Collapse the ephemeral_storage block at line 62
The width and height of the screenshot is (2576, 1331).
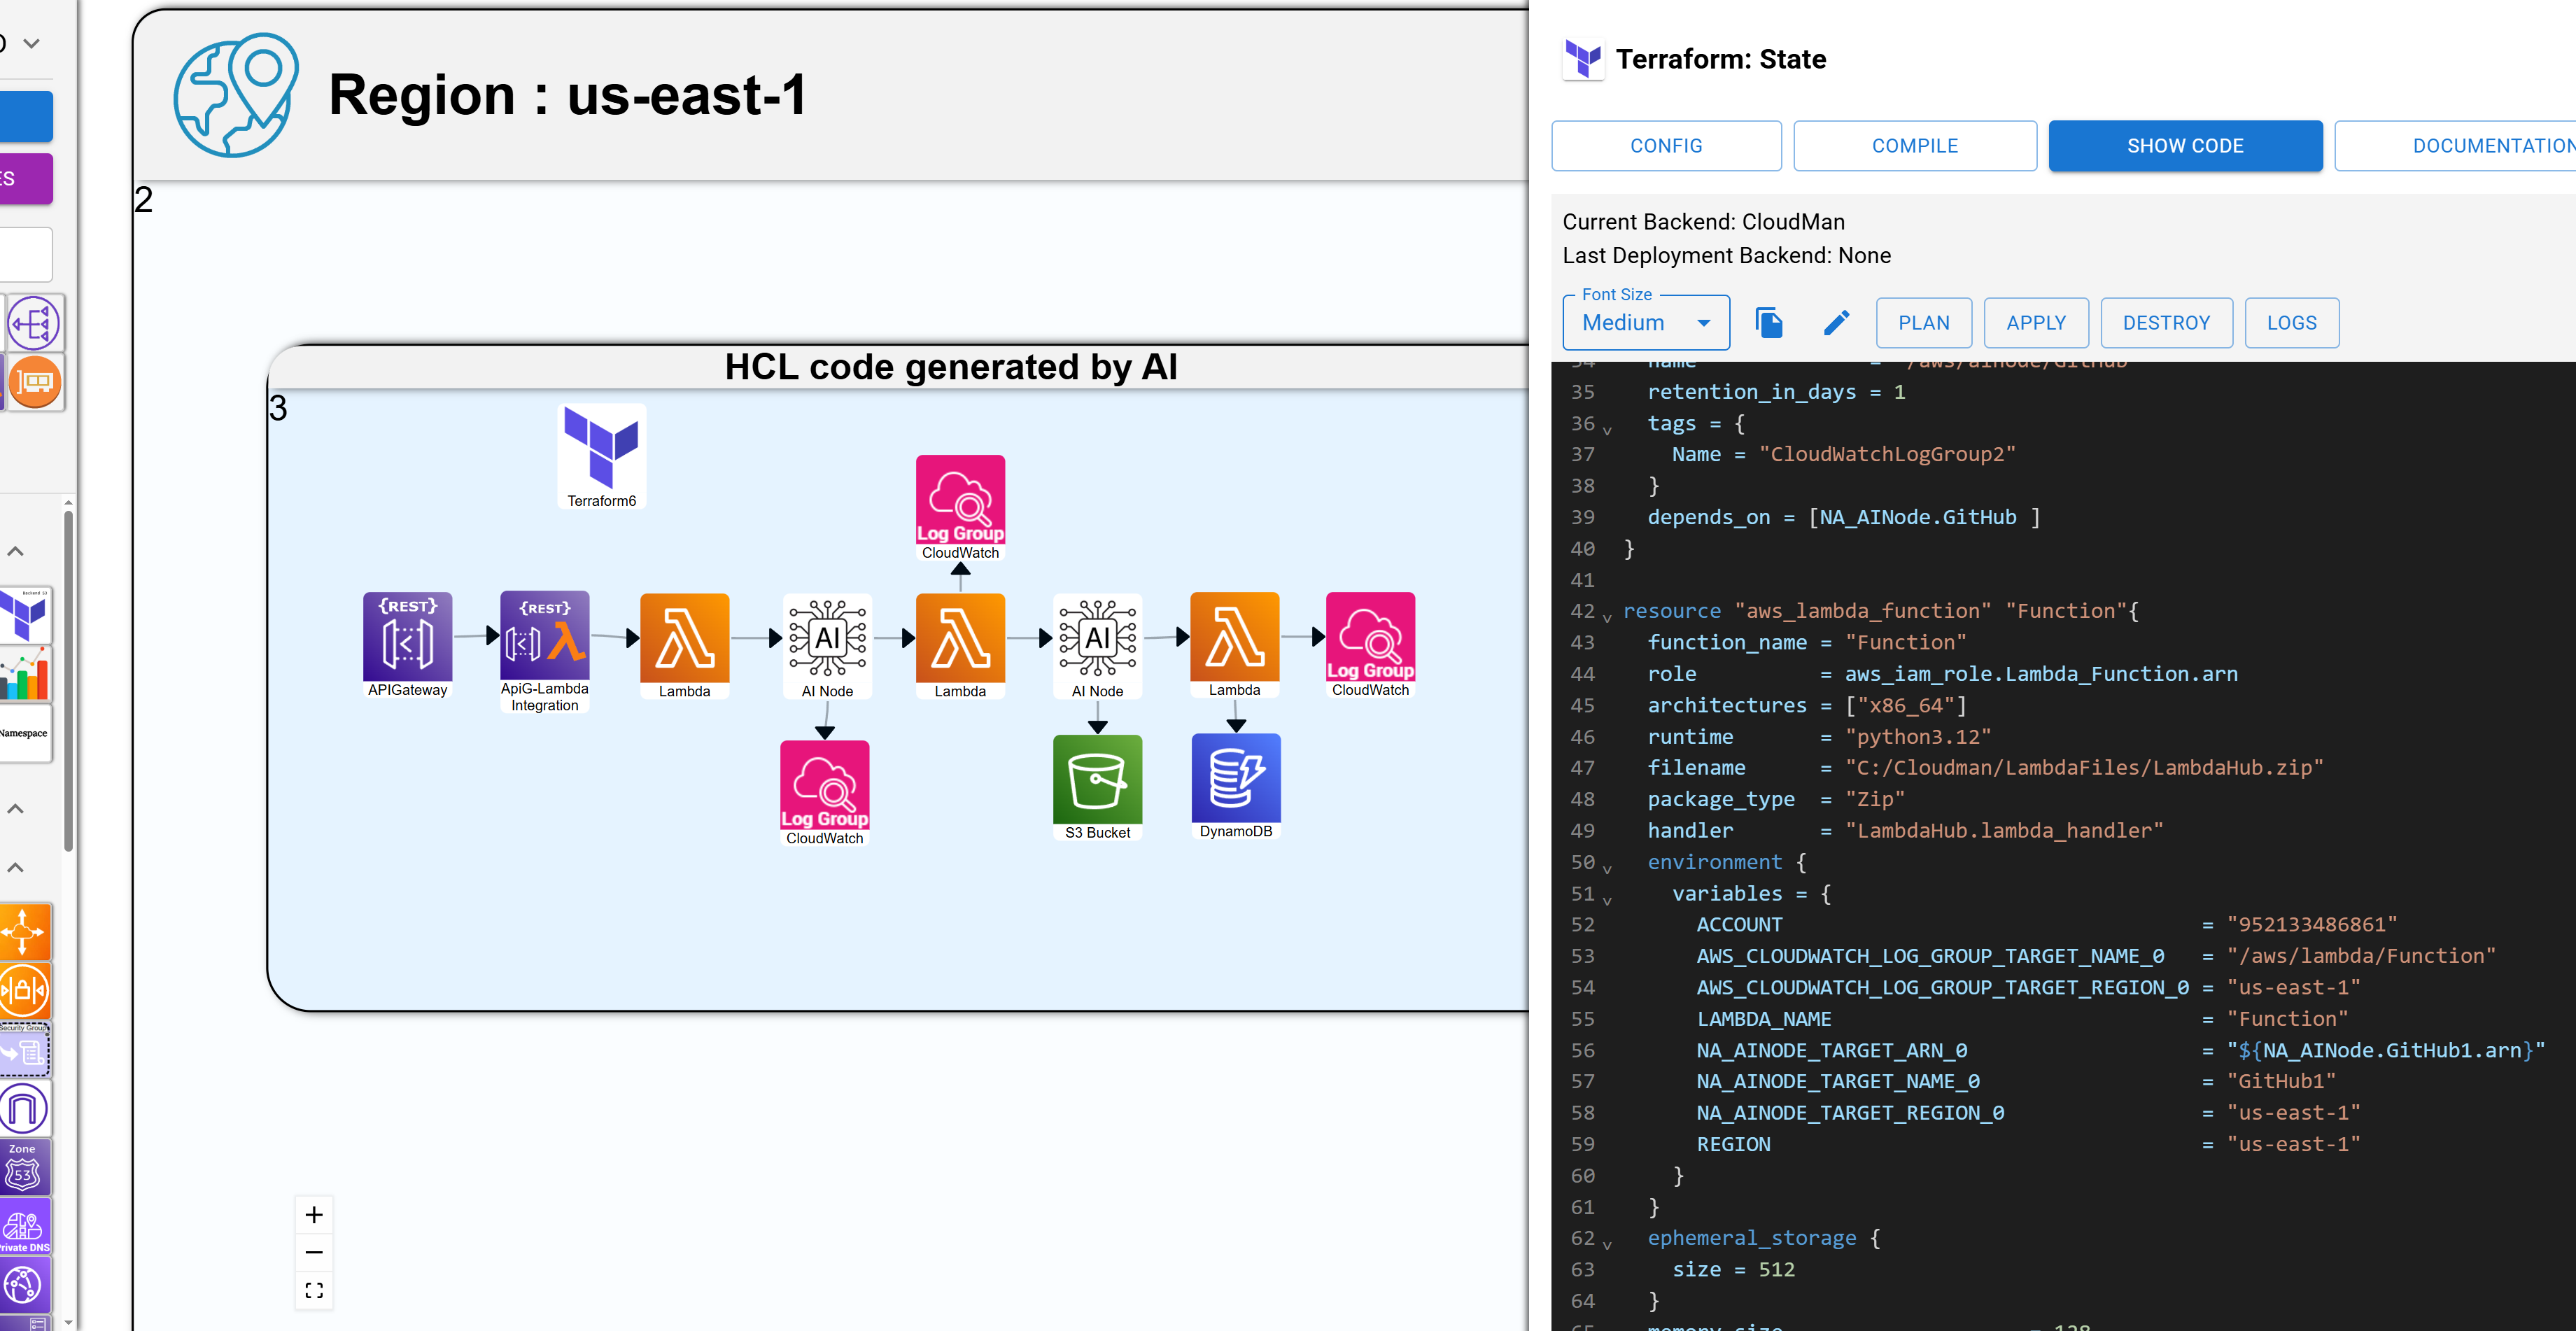1607,1245
